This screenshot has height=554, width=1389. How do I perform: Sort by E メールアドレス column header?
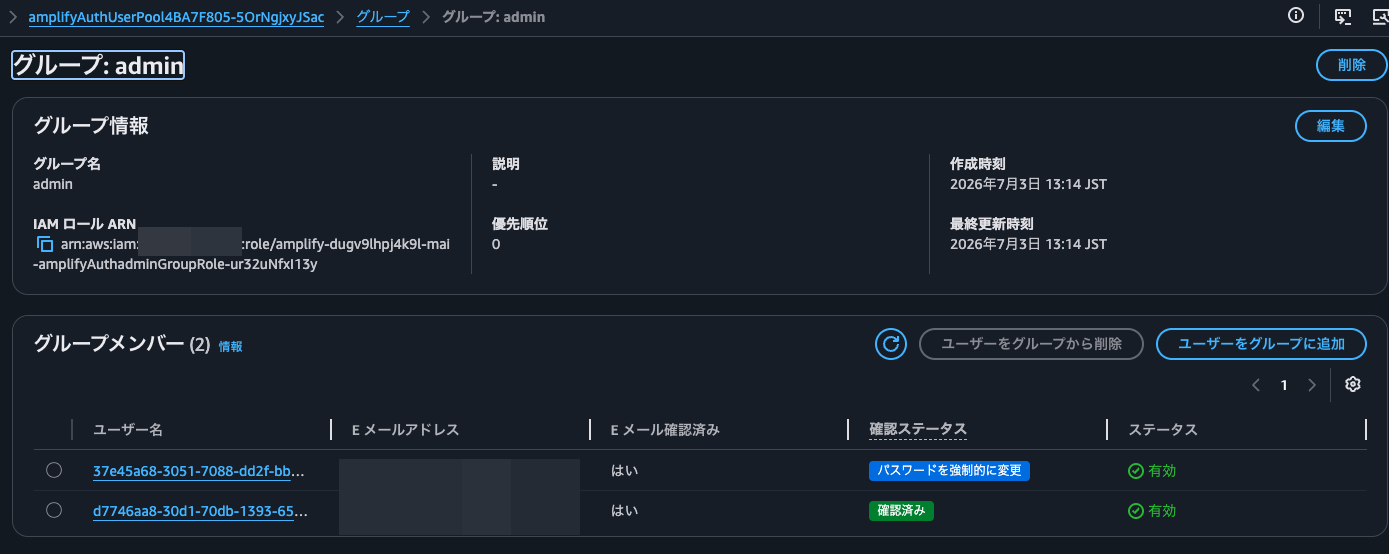pos(405,430)
